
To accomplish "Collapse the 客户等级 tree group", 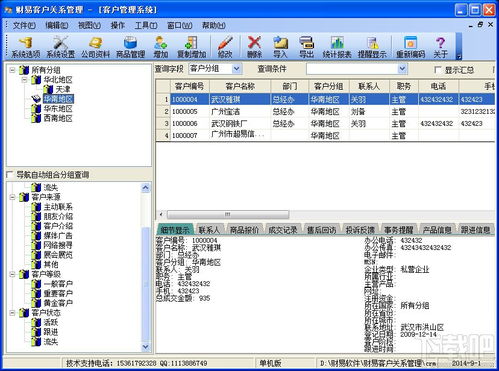I will click(x=12, y=274).
